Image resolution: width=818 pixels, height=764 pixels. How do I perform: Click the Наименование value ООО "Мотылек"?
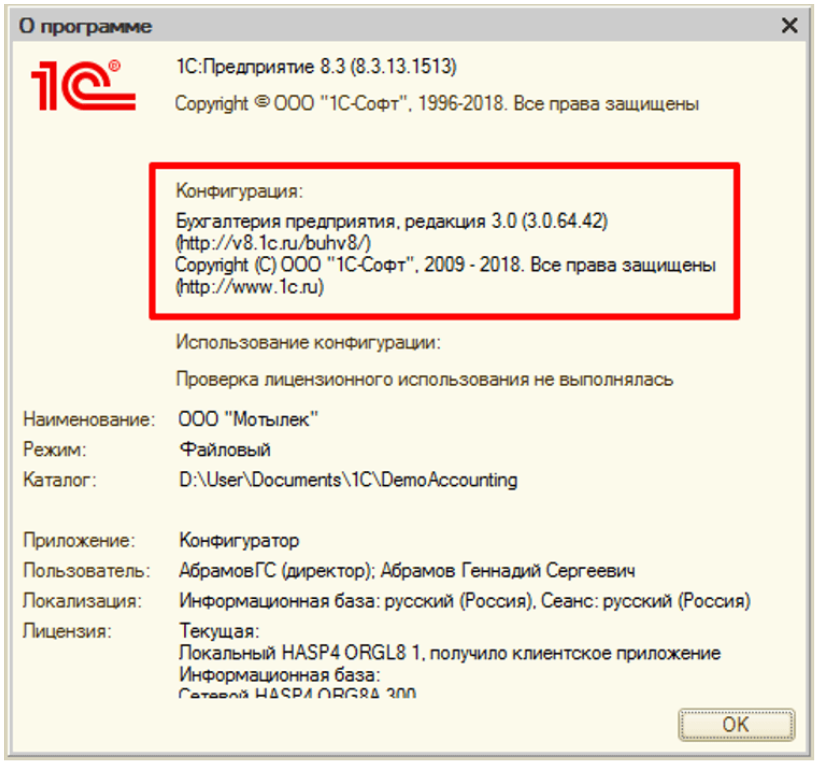pos(246,419)
